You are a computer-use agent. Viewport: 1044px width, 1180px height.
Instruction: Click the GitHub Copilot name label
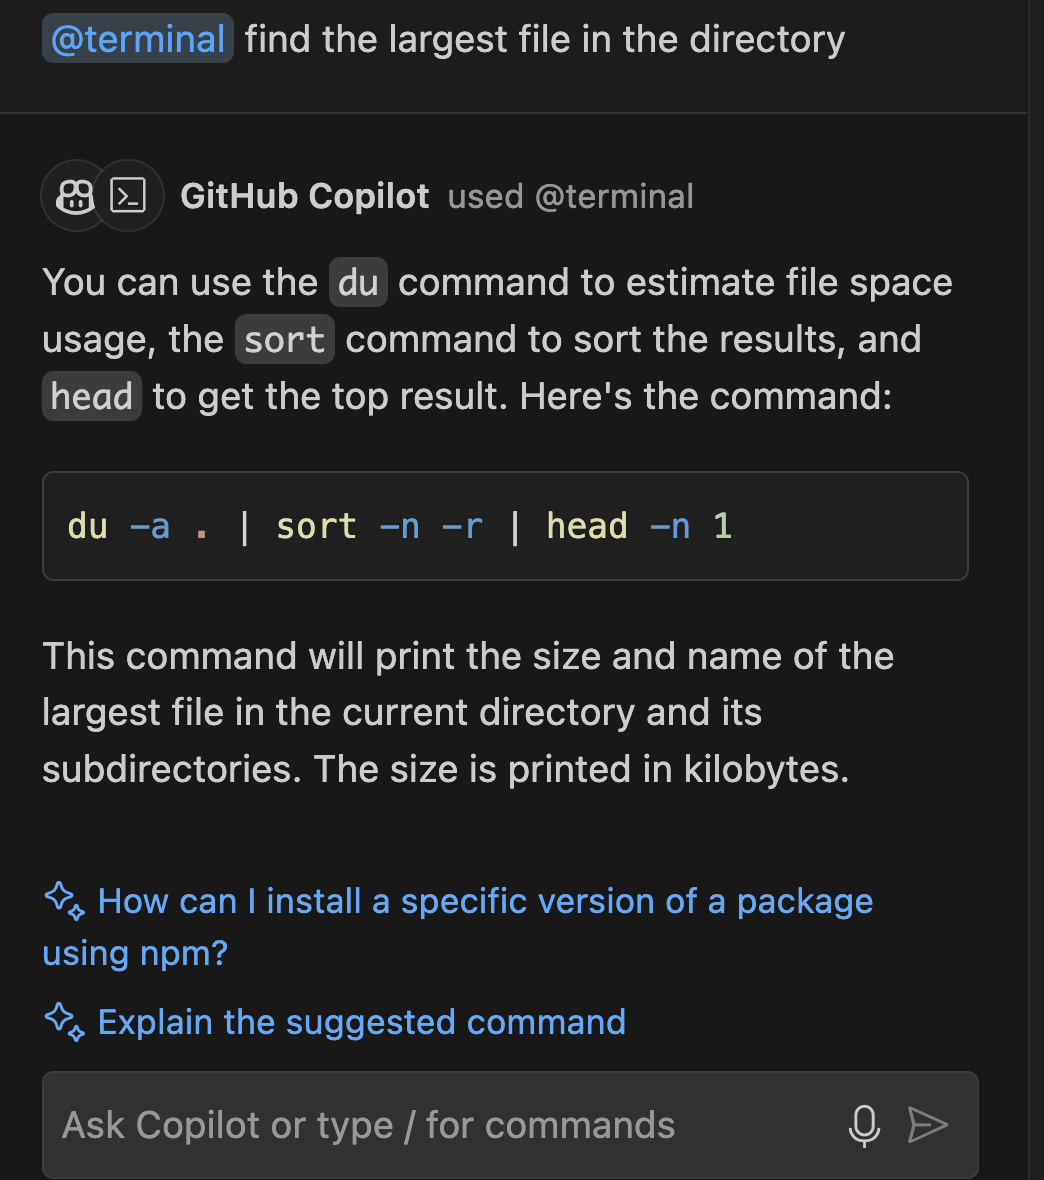[305, 196]
